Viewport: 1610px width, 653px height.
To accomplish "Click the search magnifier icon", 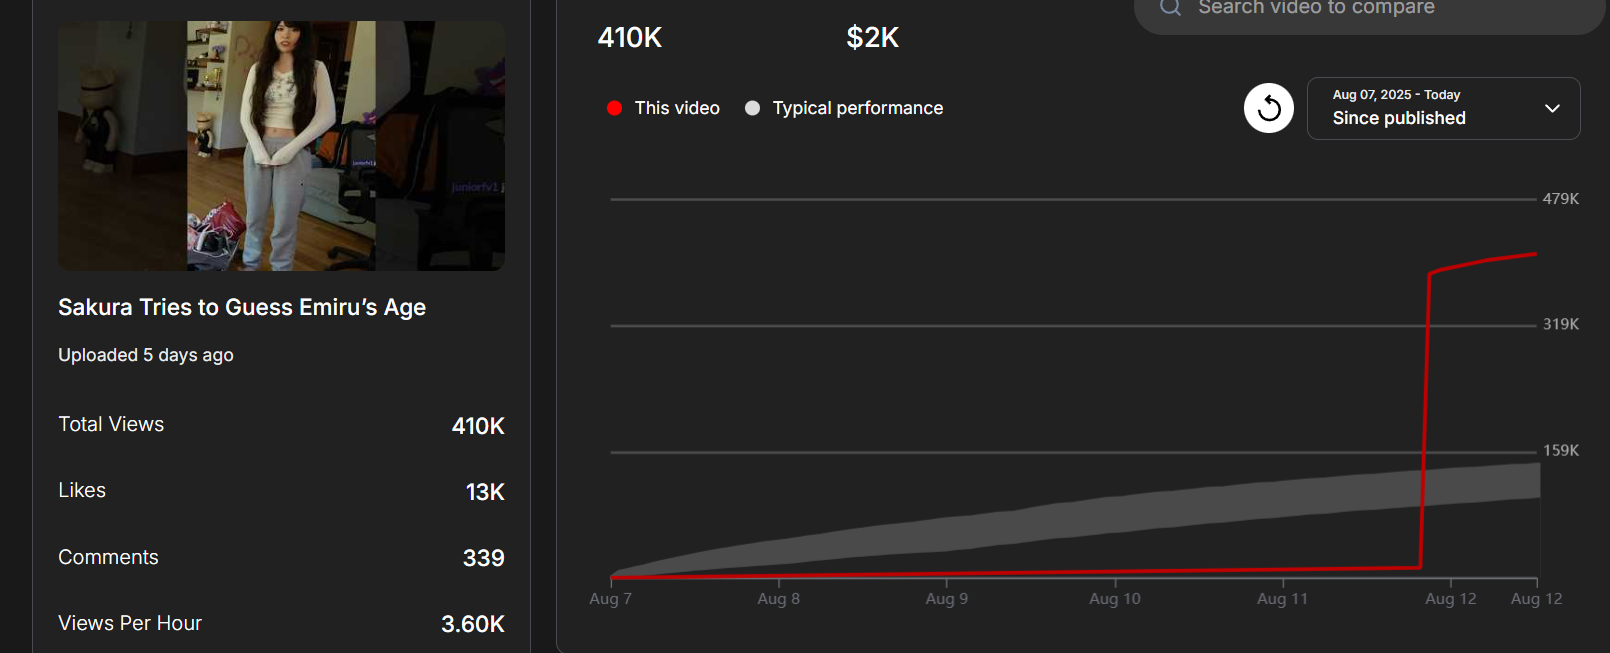I will pyautogui.click(x=1170, y=7).
